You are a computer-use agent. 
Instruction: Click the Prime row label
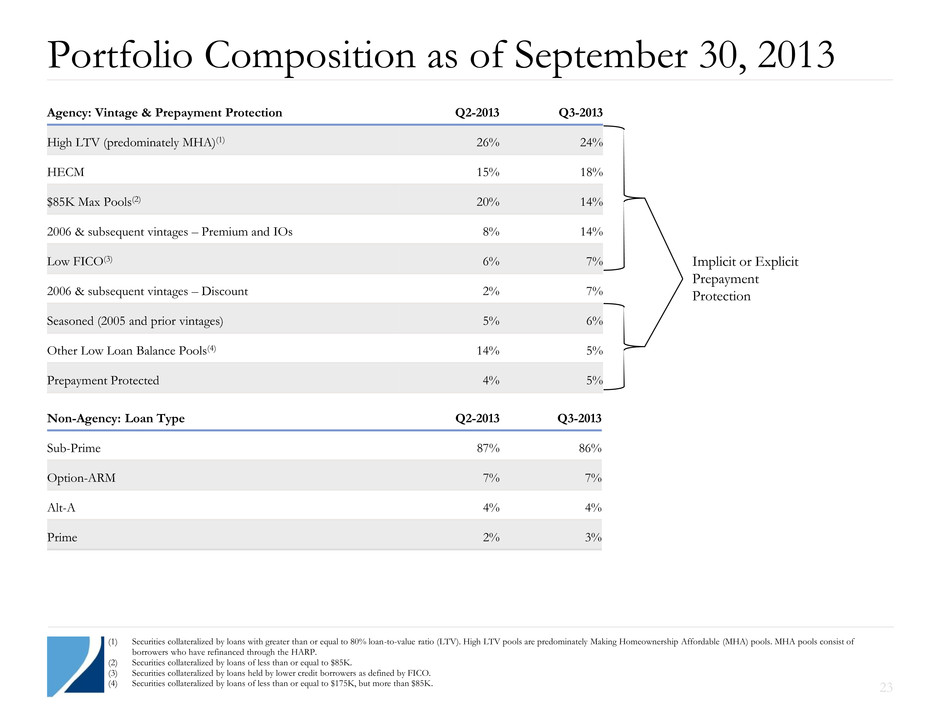(x=62, y=537)
